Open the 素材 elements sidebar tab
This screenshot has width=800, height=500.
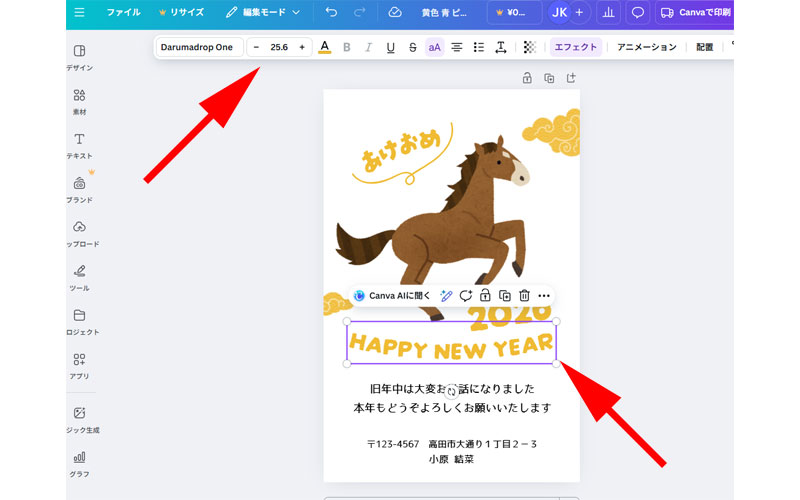tap(80, 102)
